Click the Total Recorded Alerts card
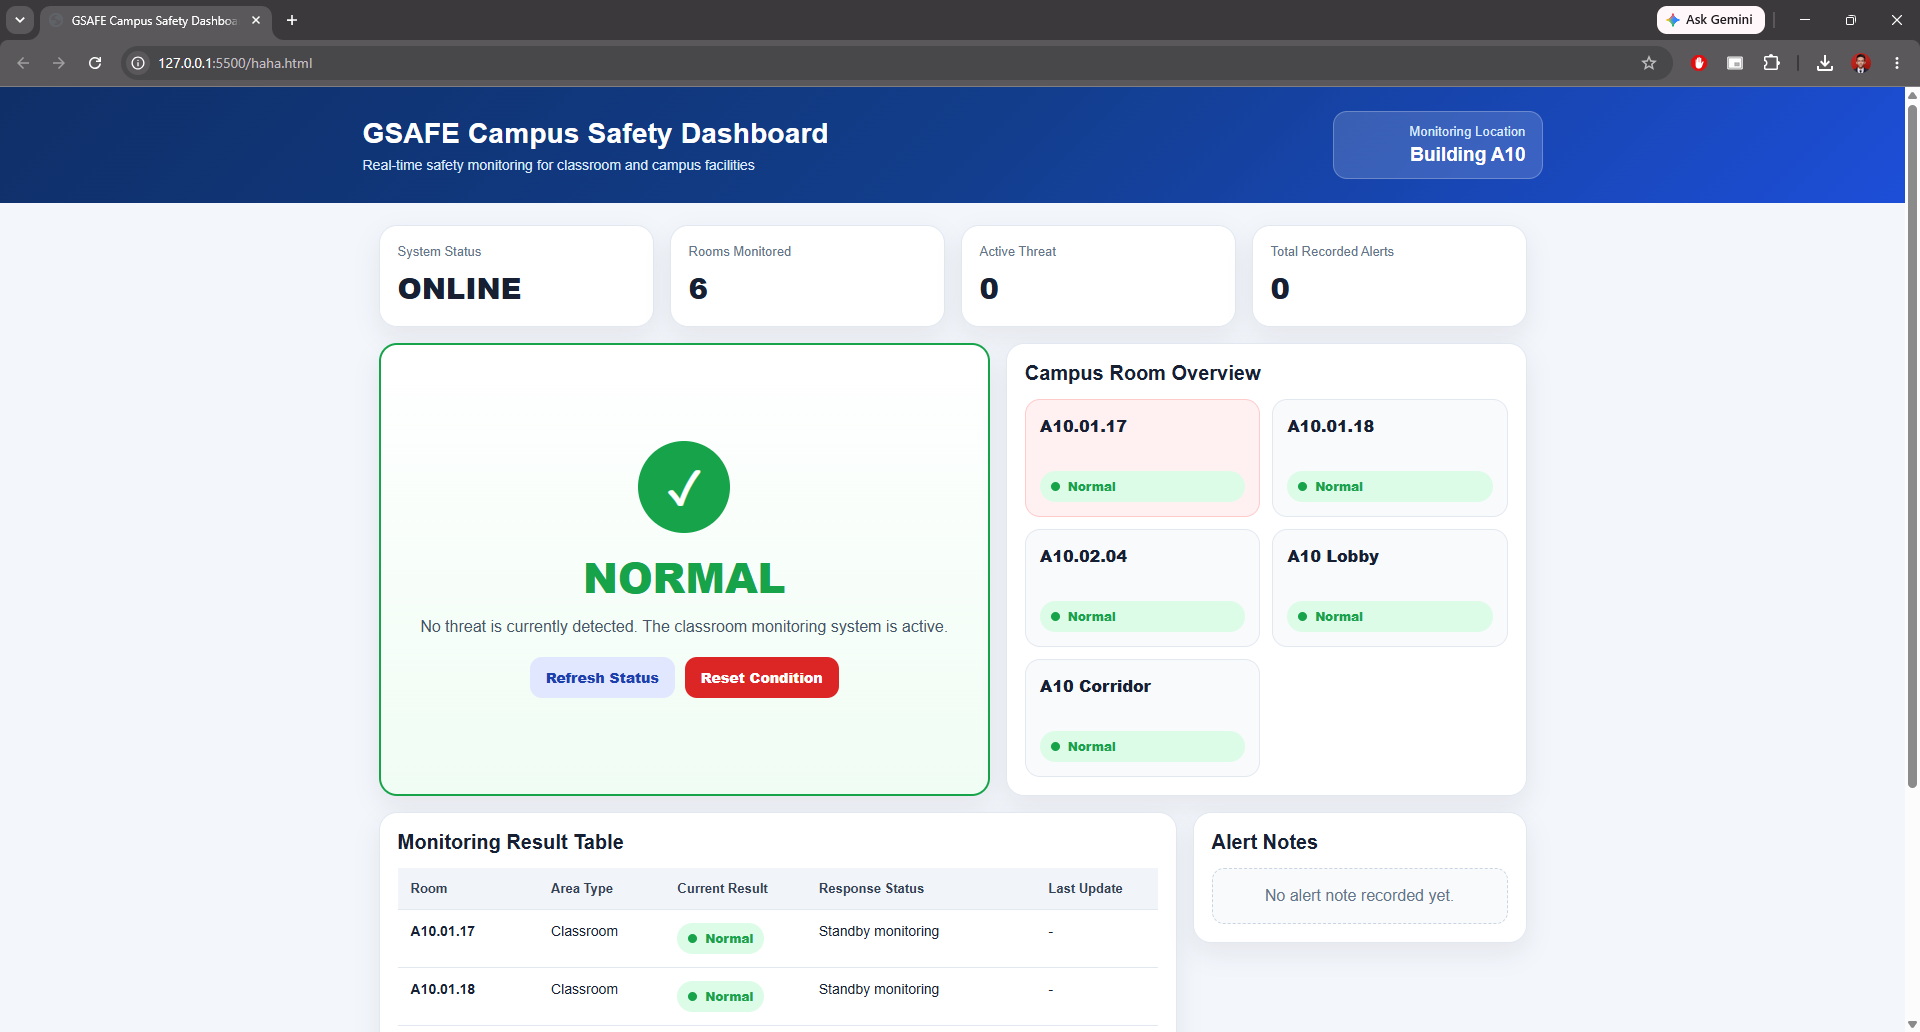 click(1389, 276)
